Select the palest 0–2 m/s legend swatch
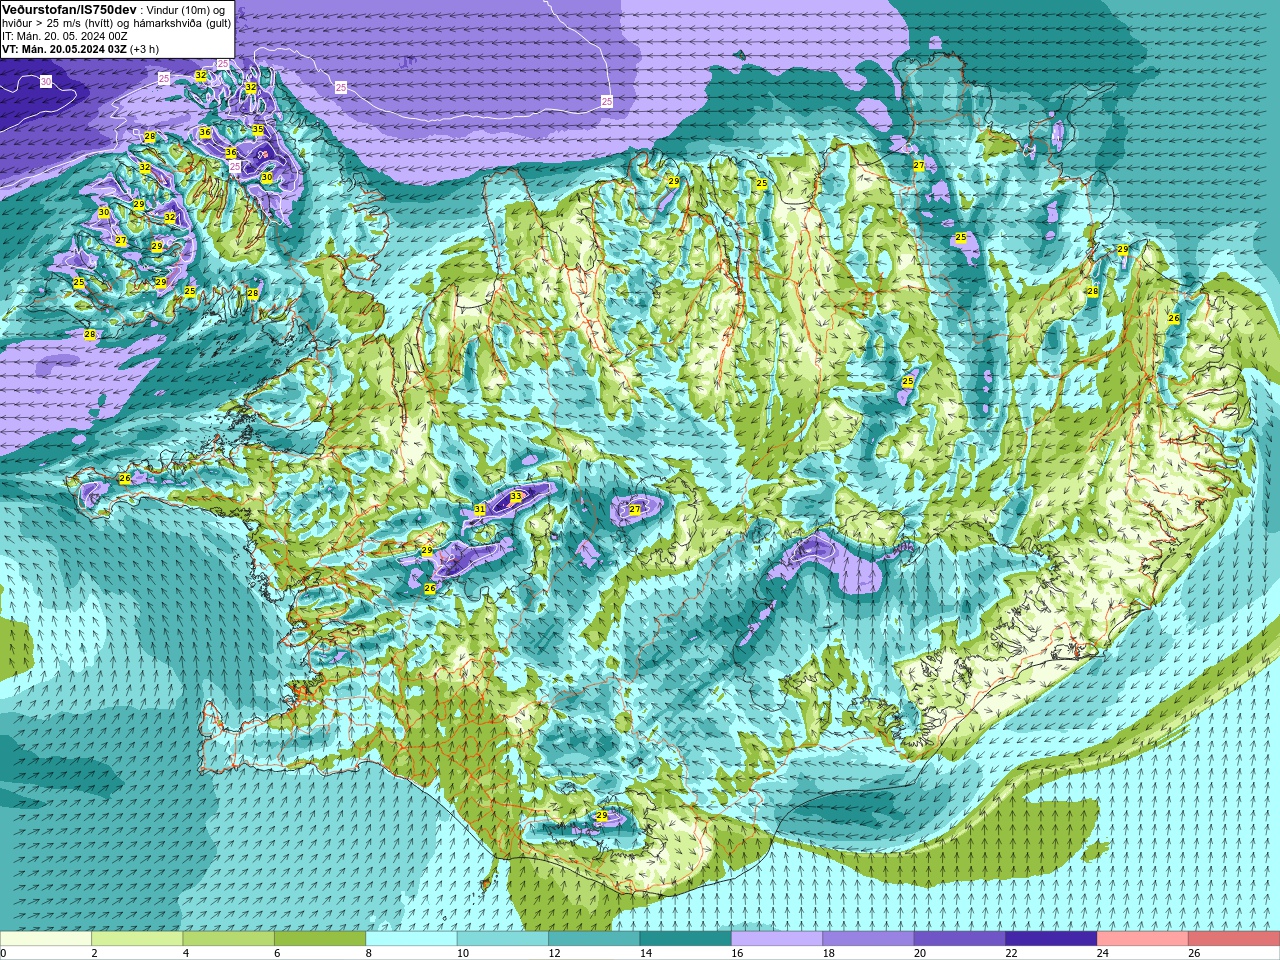Image resolution: width=1280 pixels, height=960 pixels. [46, 939]
